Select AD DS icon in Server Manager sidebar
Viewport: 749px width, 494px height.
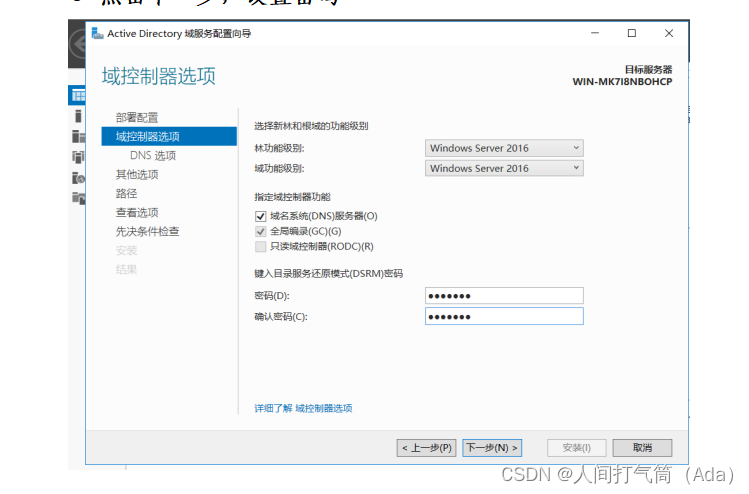[78, 157]
